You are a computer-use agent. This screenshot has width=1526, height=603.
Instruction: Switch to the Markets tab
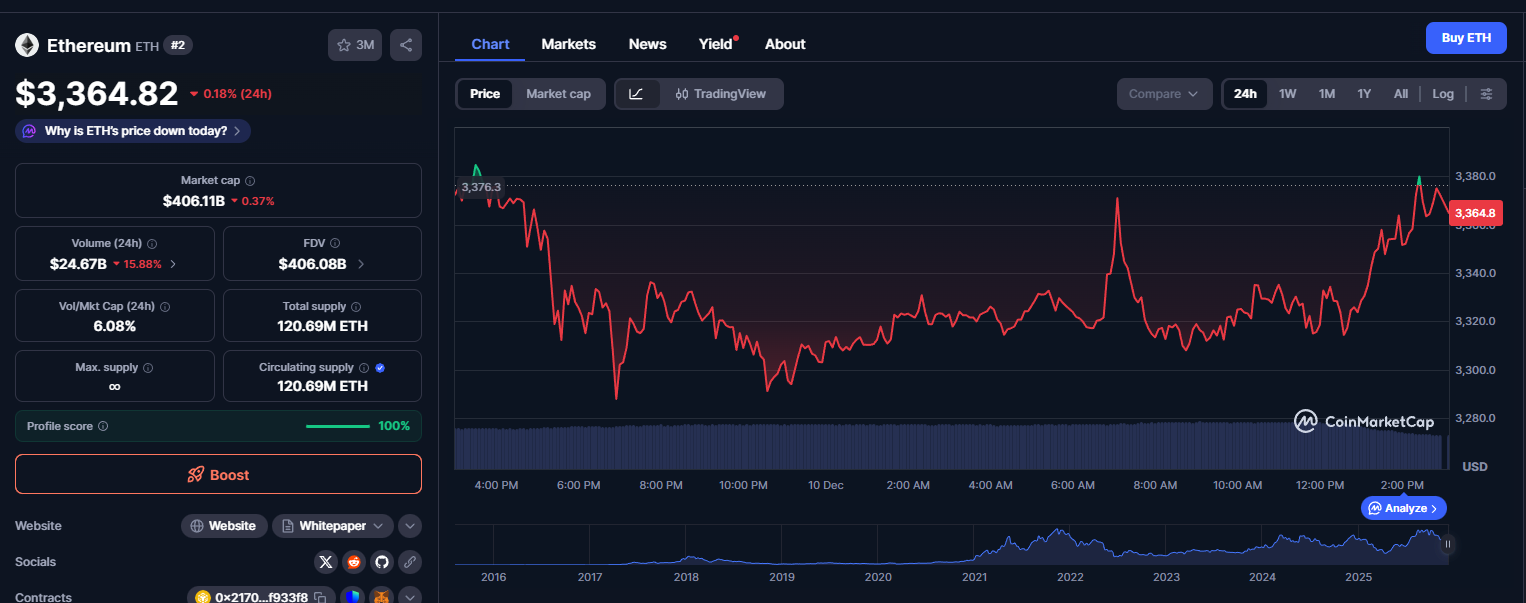pyautogui.click(x=568, y=43)
